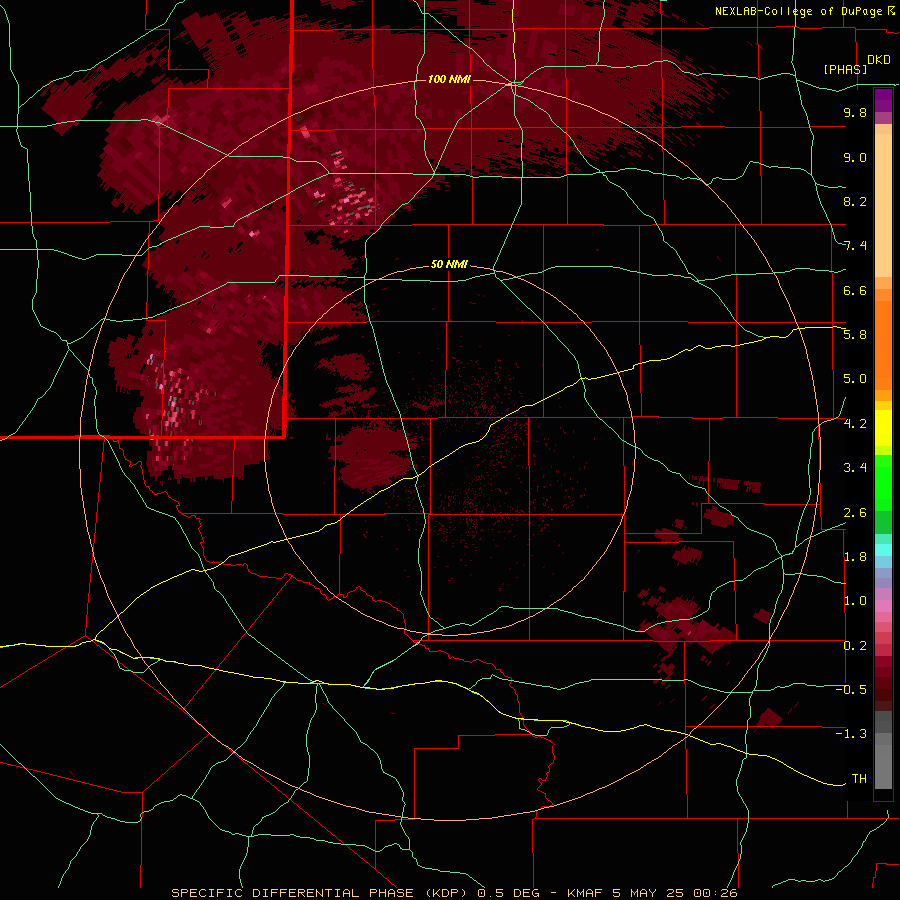Click the 9.0 scale value
Image resolution: width=900 pixels, height=900 pixels.
point(855,157)
